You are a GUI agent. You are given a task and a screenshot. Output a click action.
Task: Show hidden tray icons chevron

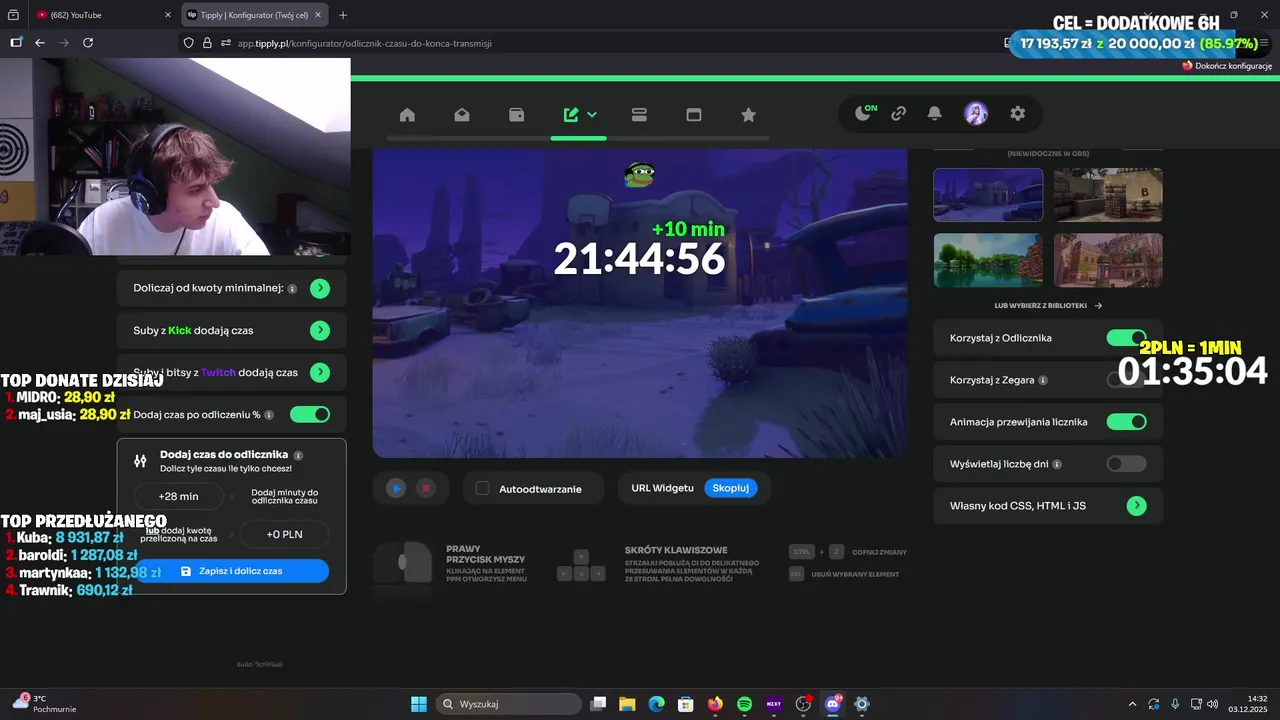click(x=1132, y=704)
